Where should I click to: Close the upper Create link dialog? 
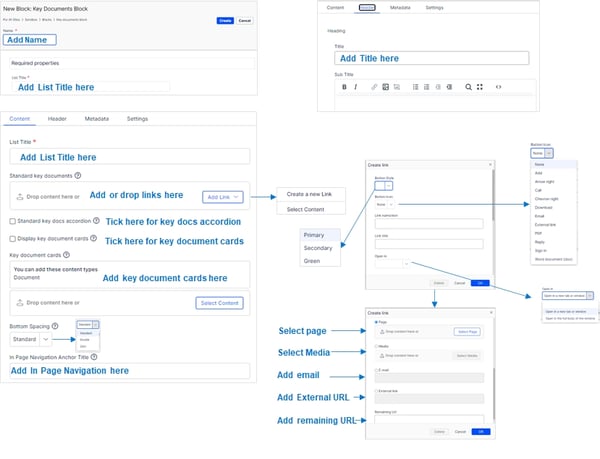tap(490, 164)
